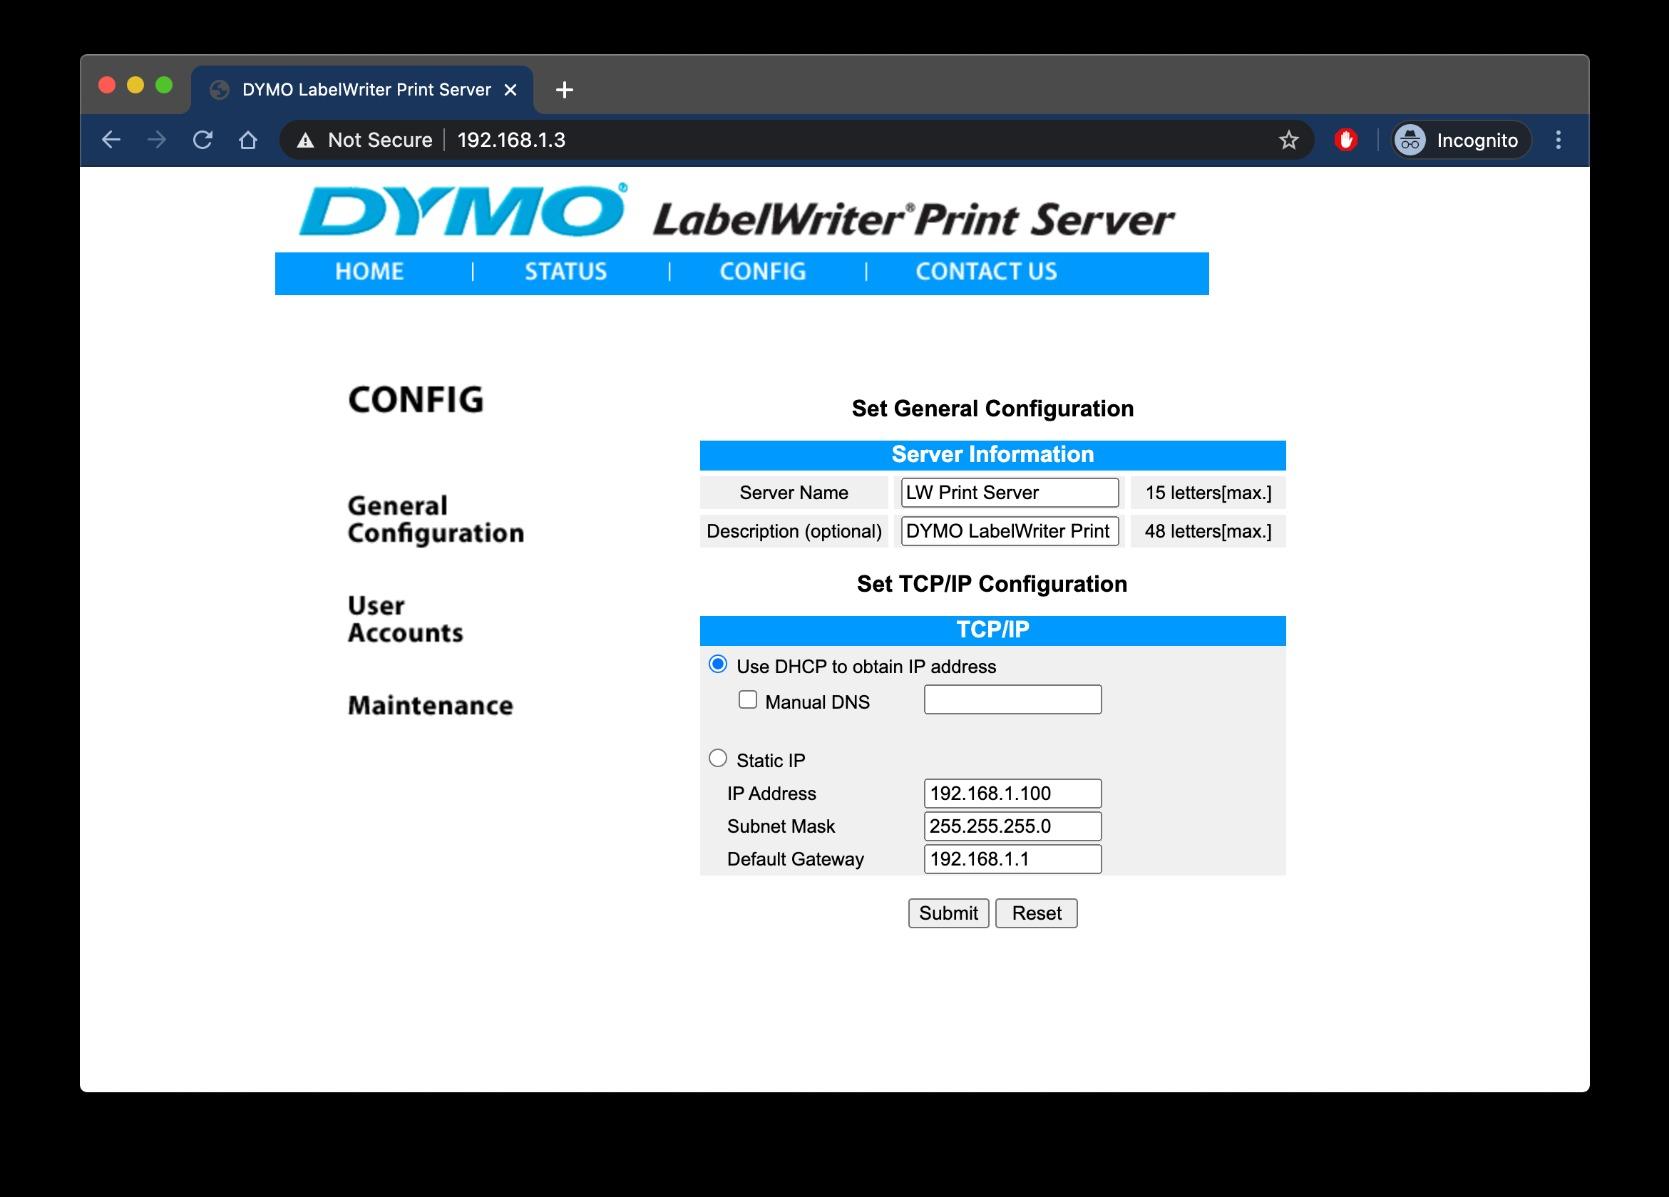Click the '48 letters[max.]' note
This screenshot has width=1669, height=1197.
tap(1208, 531)
